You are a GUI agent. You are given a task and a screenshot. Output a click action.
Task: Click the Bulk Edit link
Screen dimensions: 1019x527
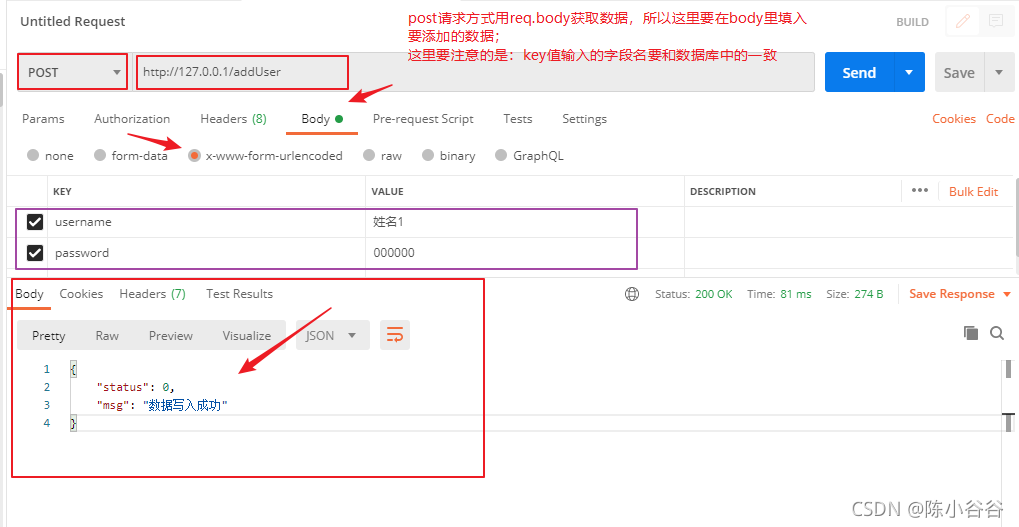coord(973,191)
